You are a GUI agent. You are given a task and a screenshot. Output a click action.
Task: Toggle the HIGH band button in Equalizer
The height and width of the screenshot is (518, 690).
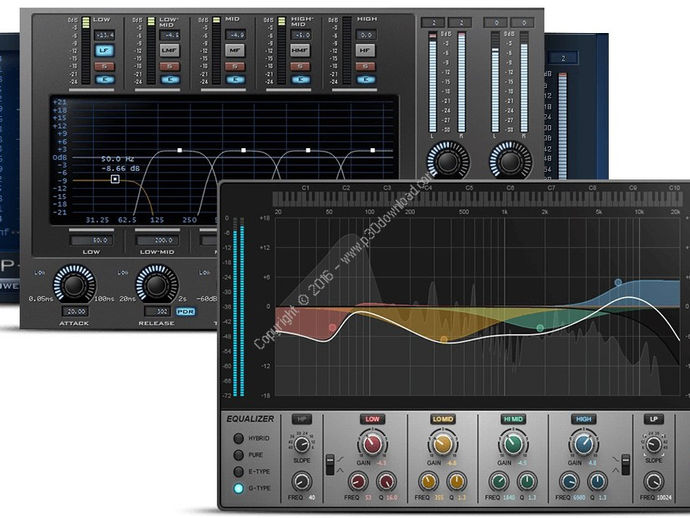(584, 419)
